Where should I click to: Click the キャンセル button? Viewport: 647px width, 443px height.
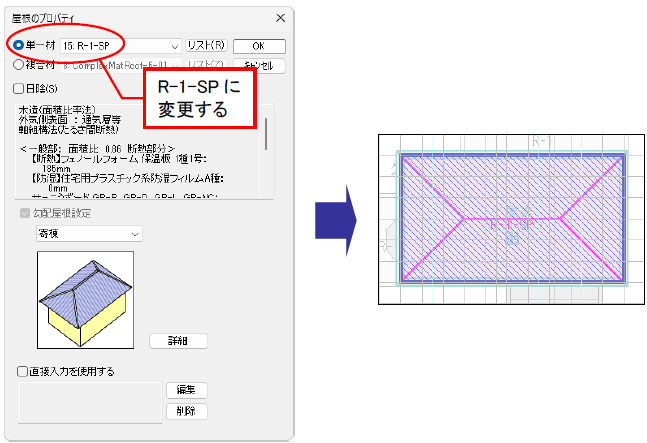click(x=259, y=66)
